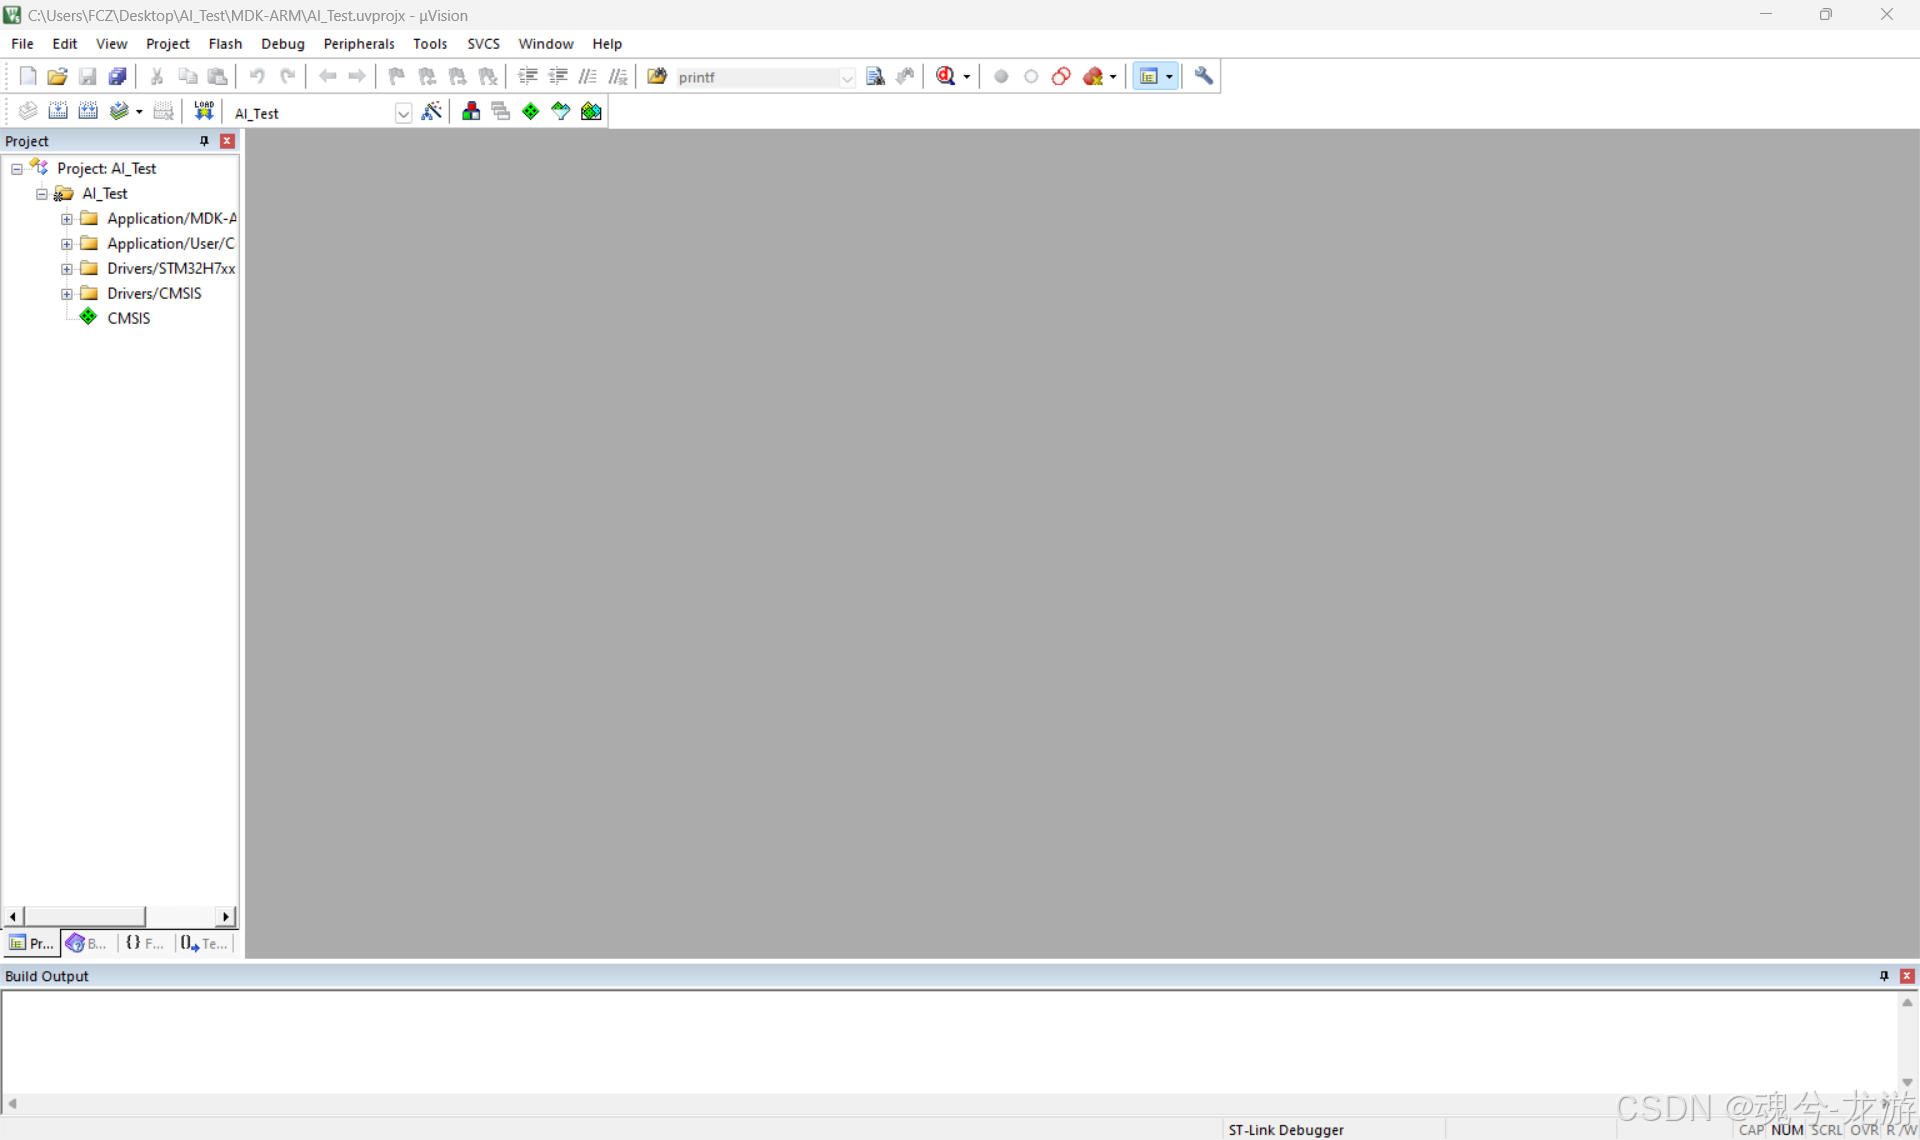Pin the Build Output panel
The image size is (1920, 1140).
click(1884, 976)
